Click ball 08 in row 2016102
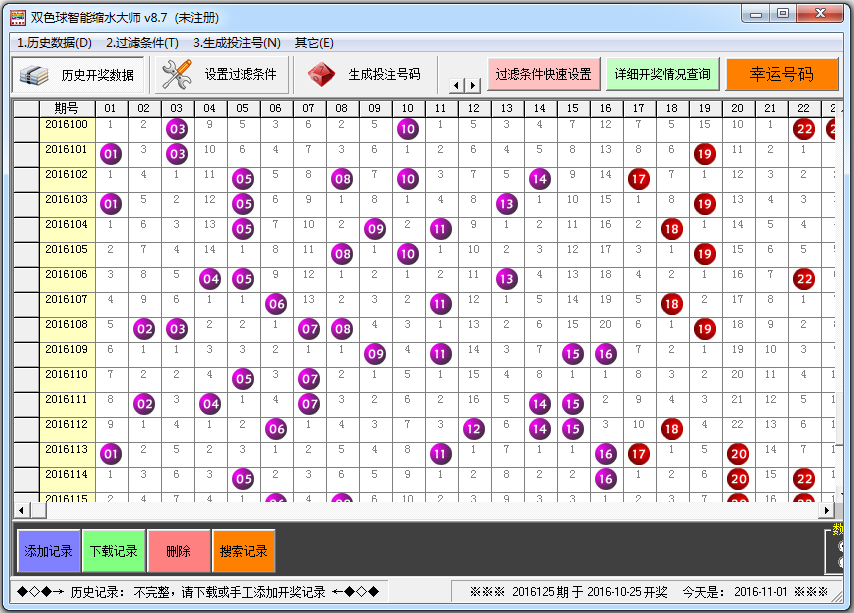854x613 pixels. pos(343,179)
